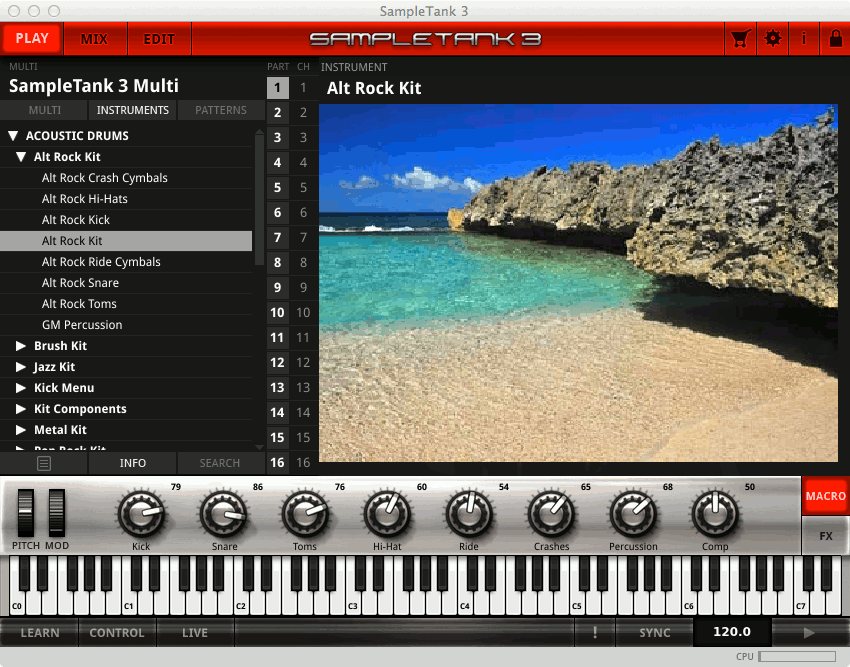Click the browser list scrollbar

[259, 198]
